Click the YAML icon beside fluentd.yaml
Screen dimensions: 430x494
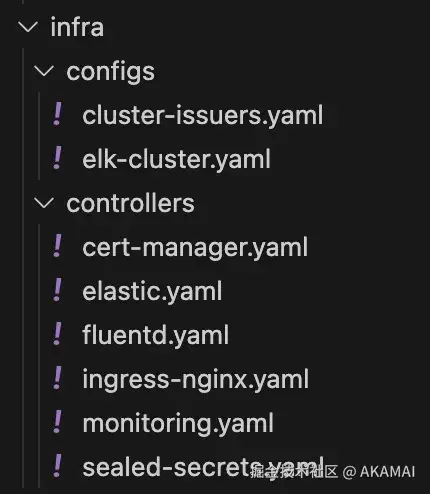(x=58, y=334)
